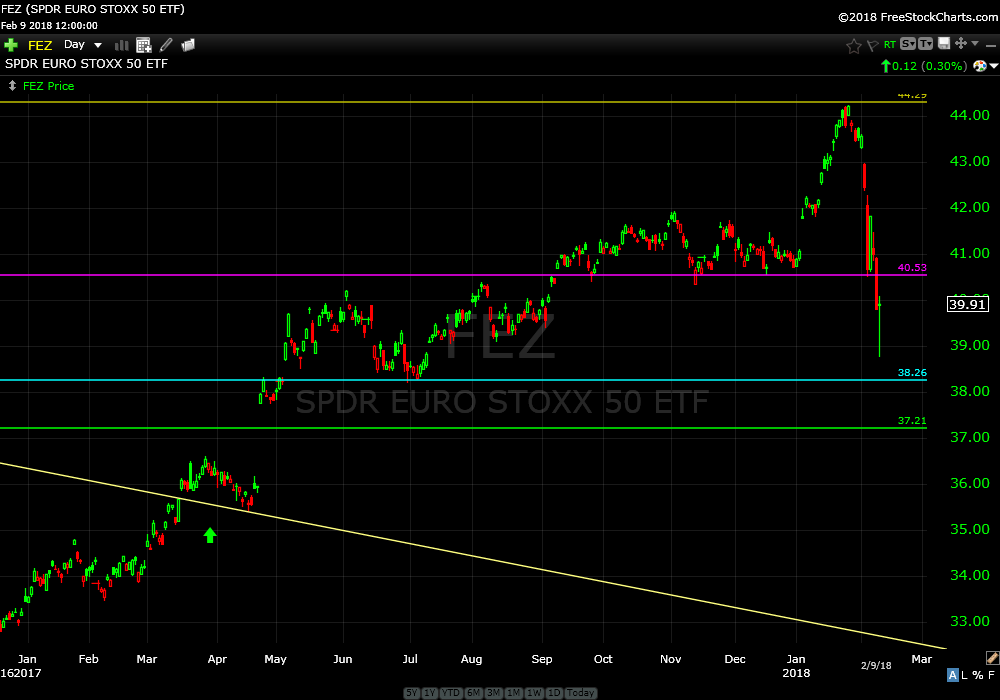Open the S dropdown menu
This screenshot has height=700, width=1000.
(x=907, y=44)
